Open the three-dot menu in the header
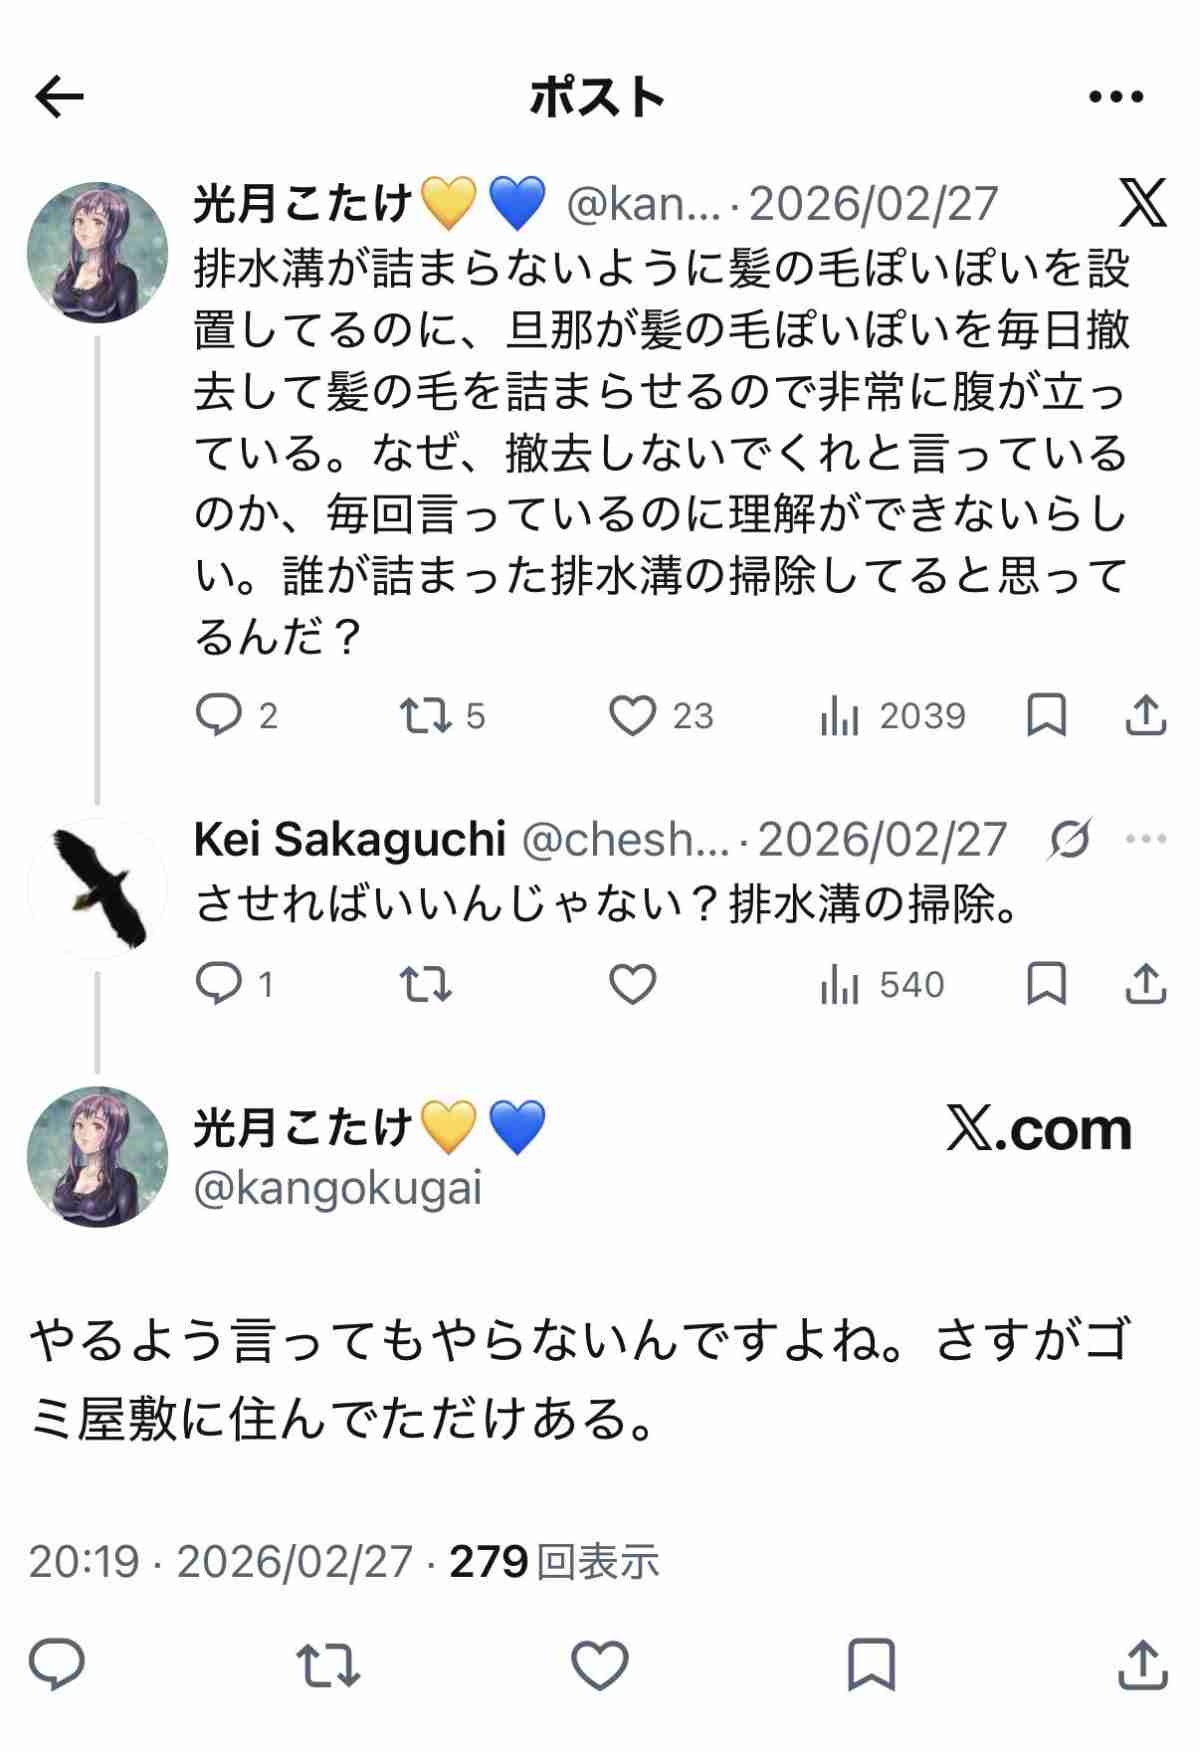Image resolution: width=1200 pixels, height=1751 pixels. pyautogui.click(x=1115, y=97)
